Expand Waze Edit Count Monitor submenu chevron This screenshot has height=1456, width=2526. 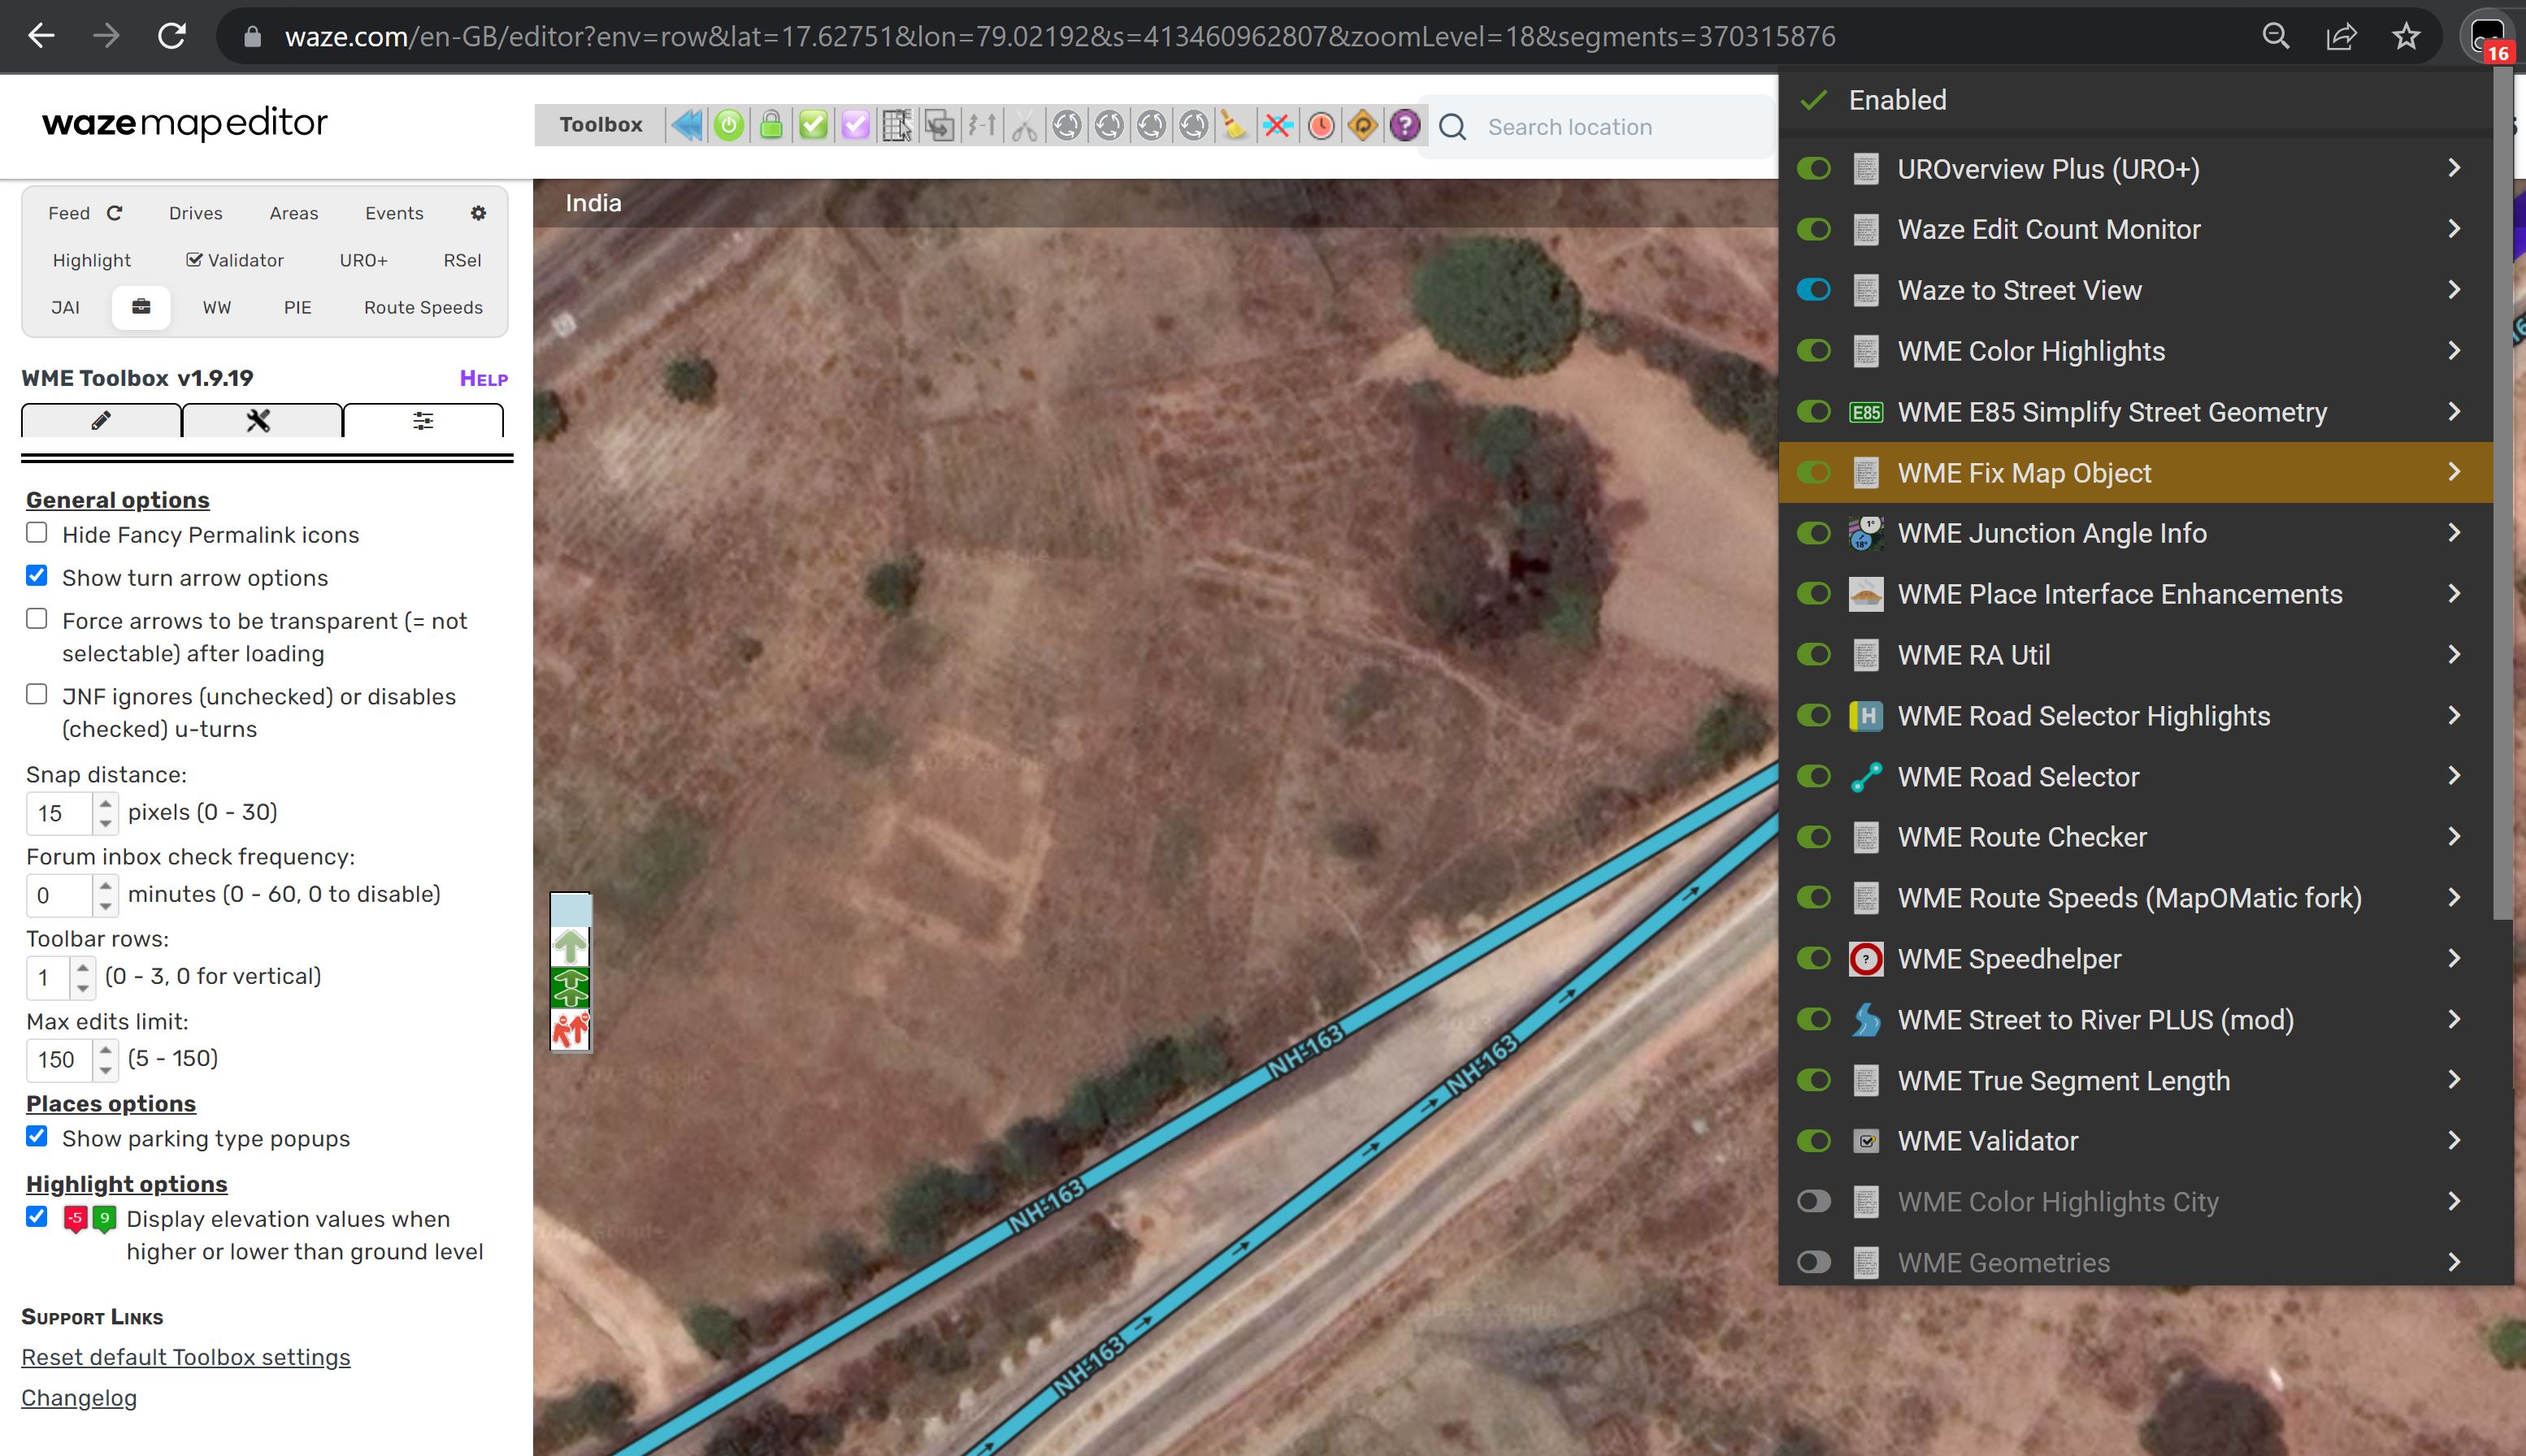pos(2454,229)
